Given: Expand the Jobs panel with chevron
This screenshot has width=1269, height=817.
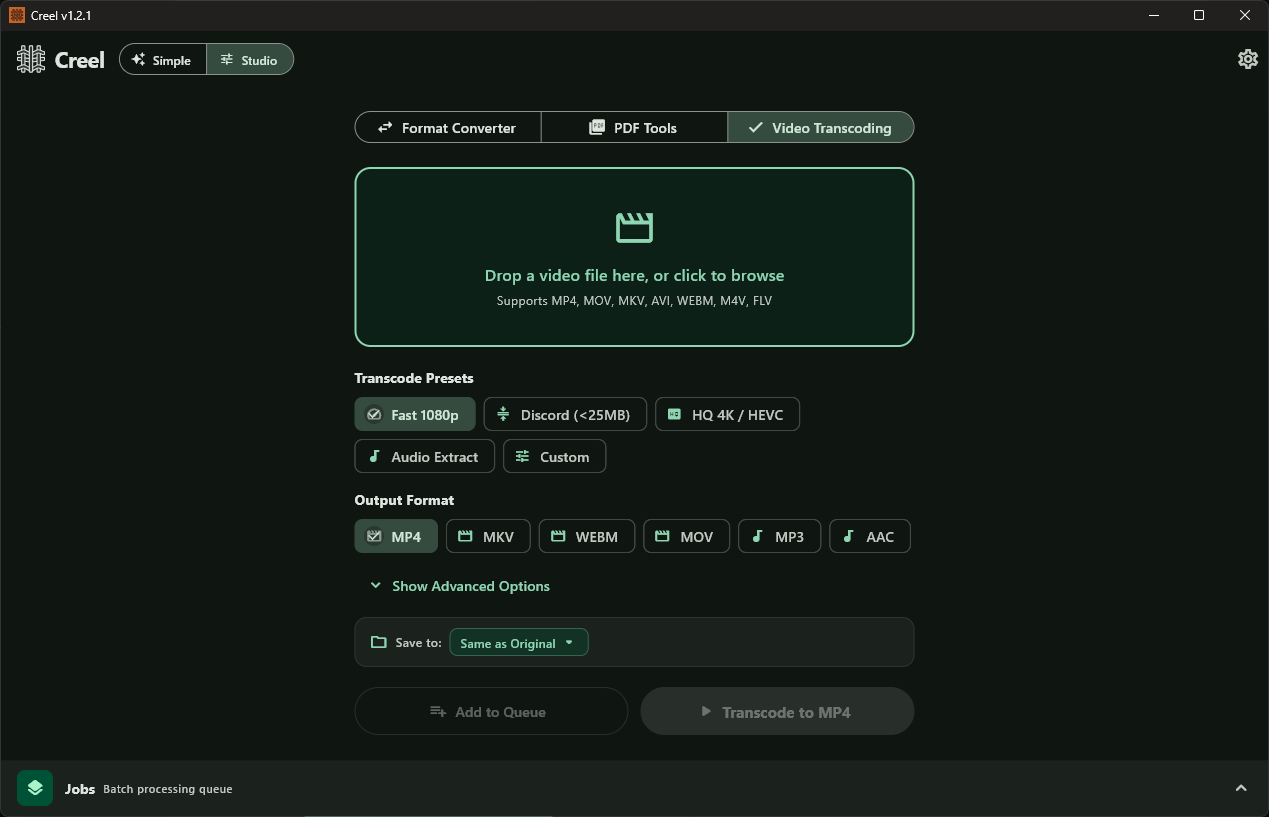Looking at the screenshot, I should tap(1241, 788).
